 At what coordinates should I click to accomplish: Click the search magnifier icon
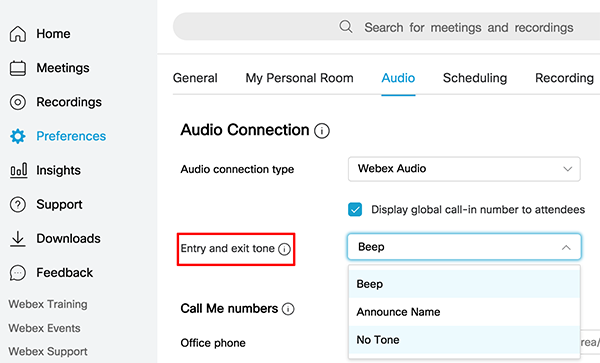tap(346, 27)
